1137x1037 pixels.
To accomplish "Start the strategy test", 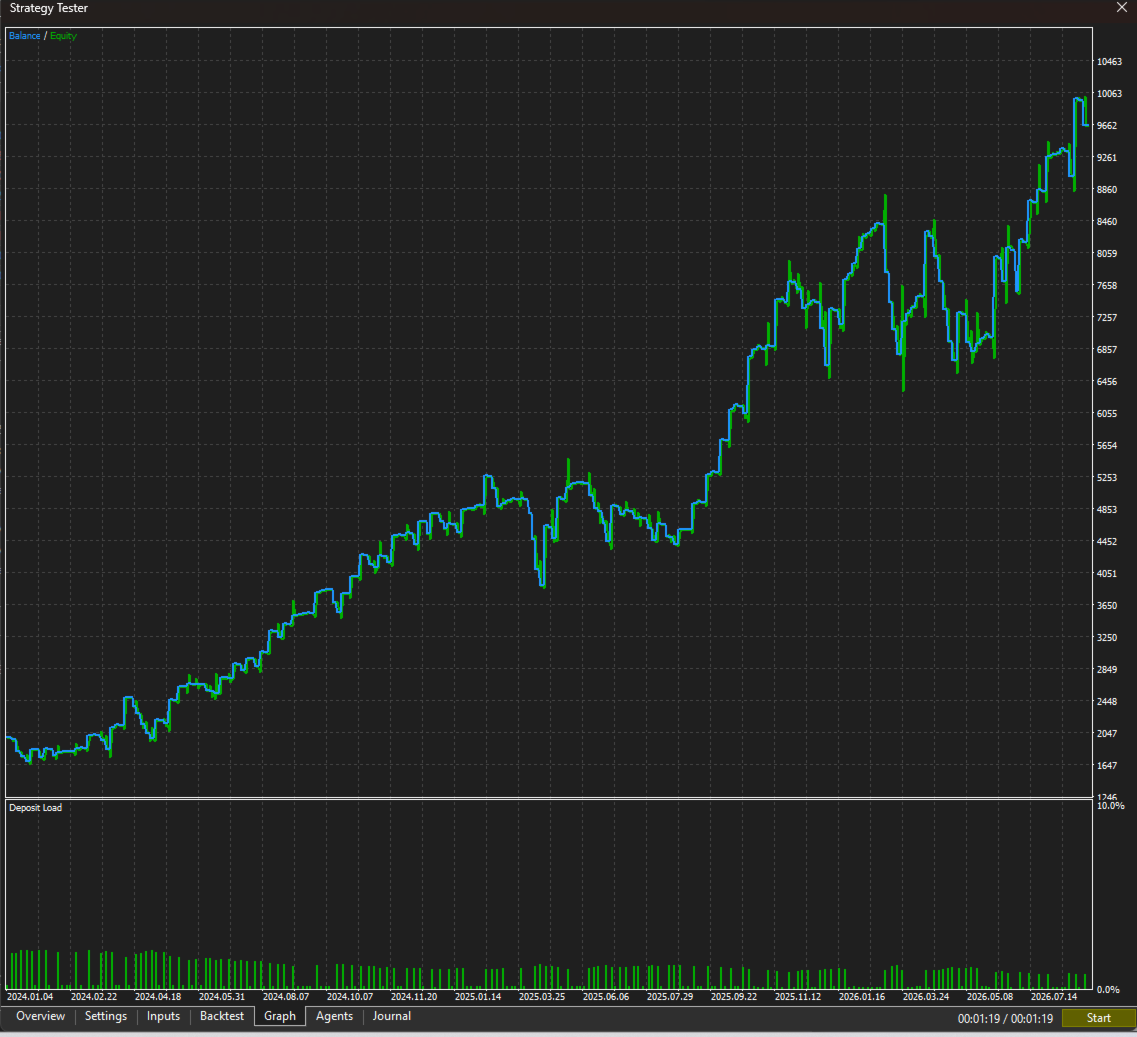I will click(1098, 1018).
